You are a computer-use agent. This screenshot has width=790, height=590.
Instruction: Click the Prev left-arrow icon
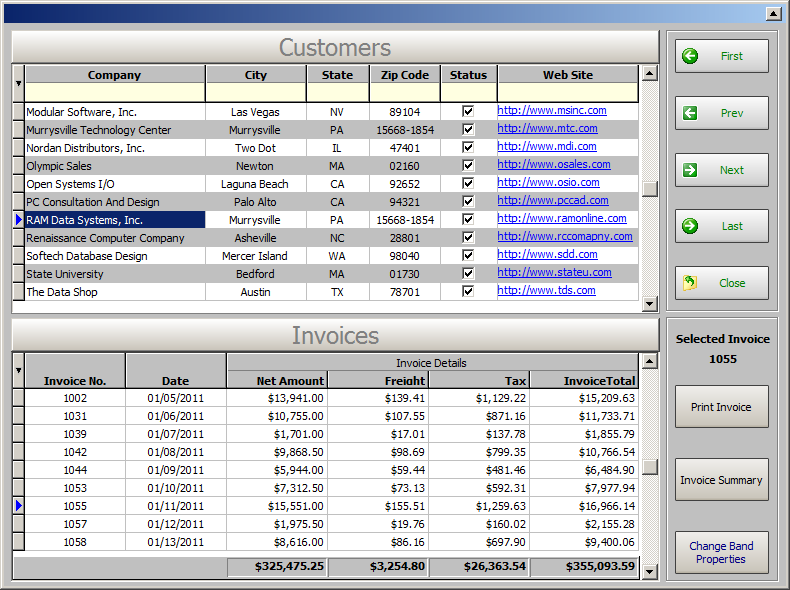(690, 113)
